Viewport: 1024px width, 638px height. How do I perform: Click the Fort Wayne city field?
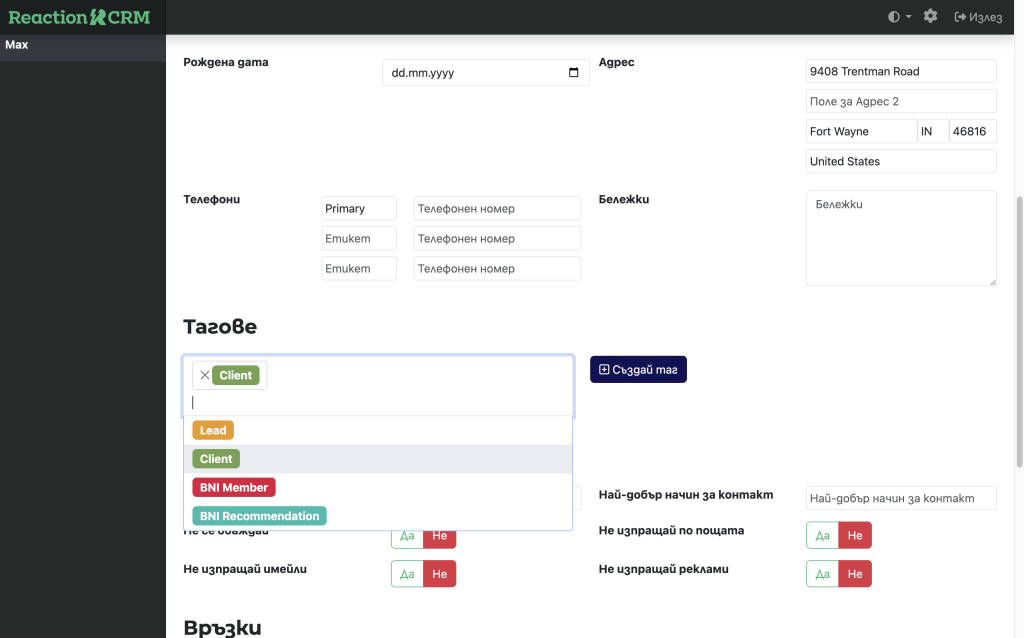[860, 131]
